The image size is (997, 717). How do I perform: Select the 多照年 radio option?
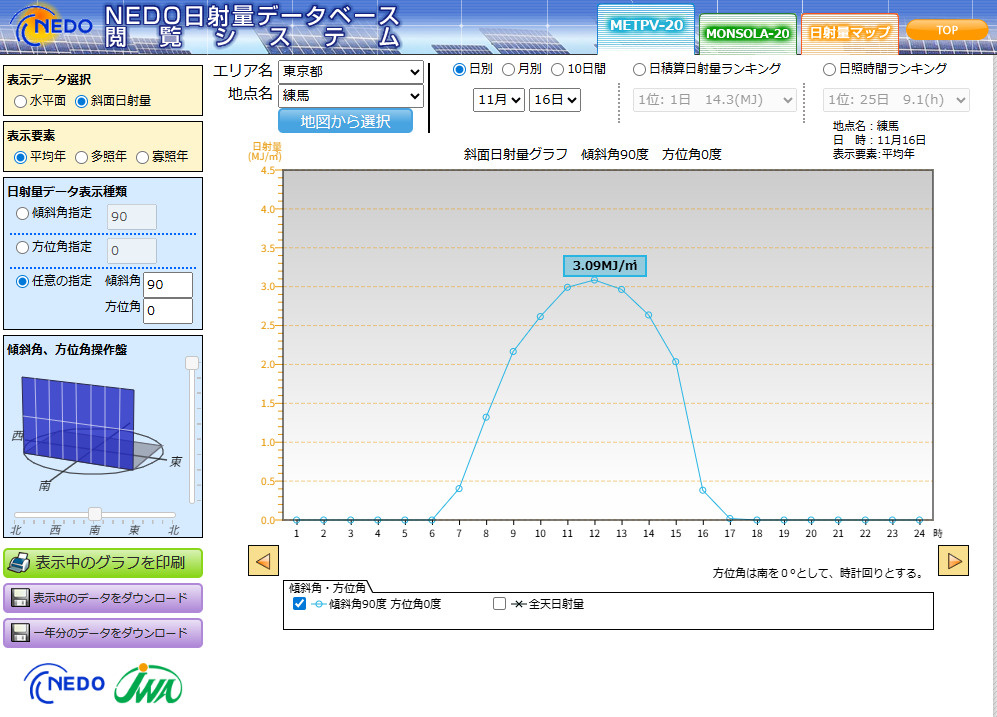[x=82, y=157]
